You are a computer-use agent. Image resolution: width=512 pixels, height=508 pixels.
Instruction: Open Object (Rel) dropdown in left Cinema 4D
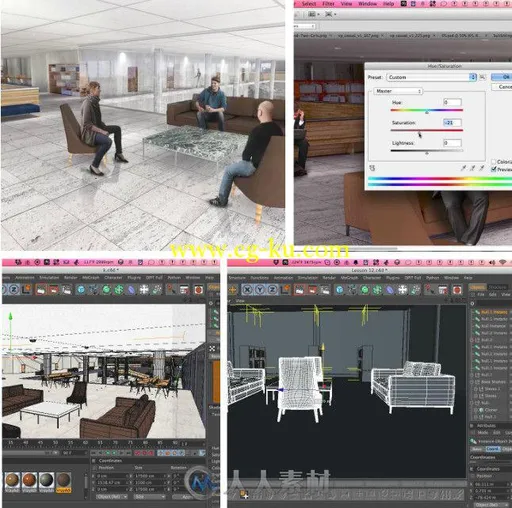point(111,497)
